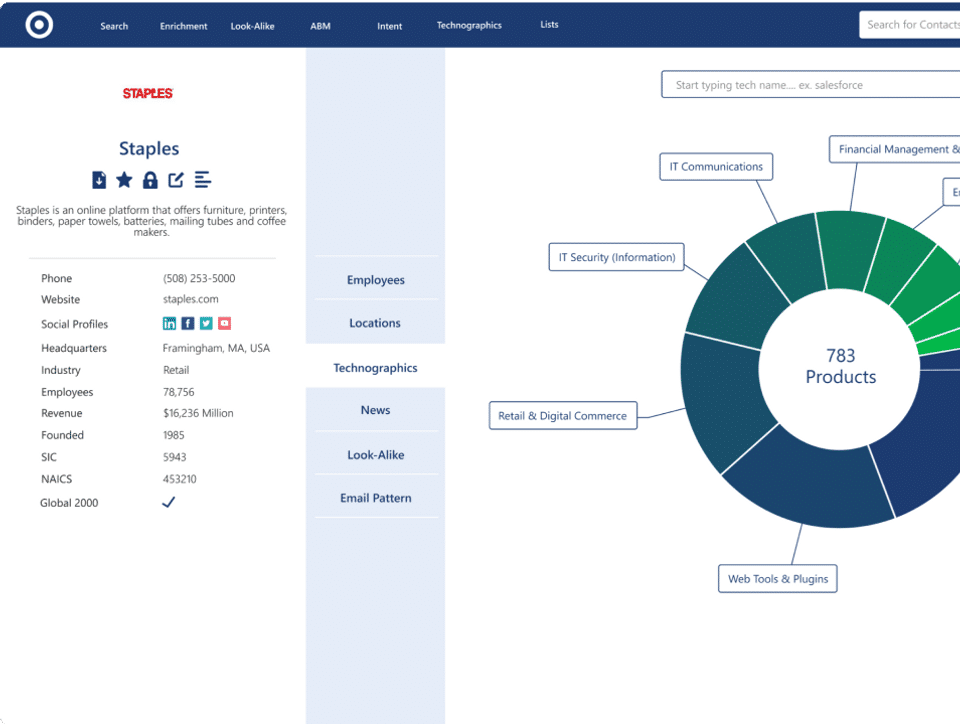Switch to the Email Pattern side tab

[x=376, y=498]
